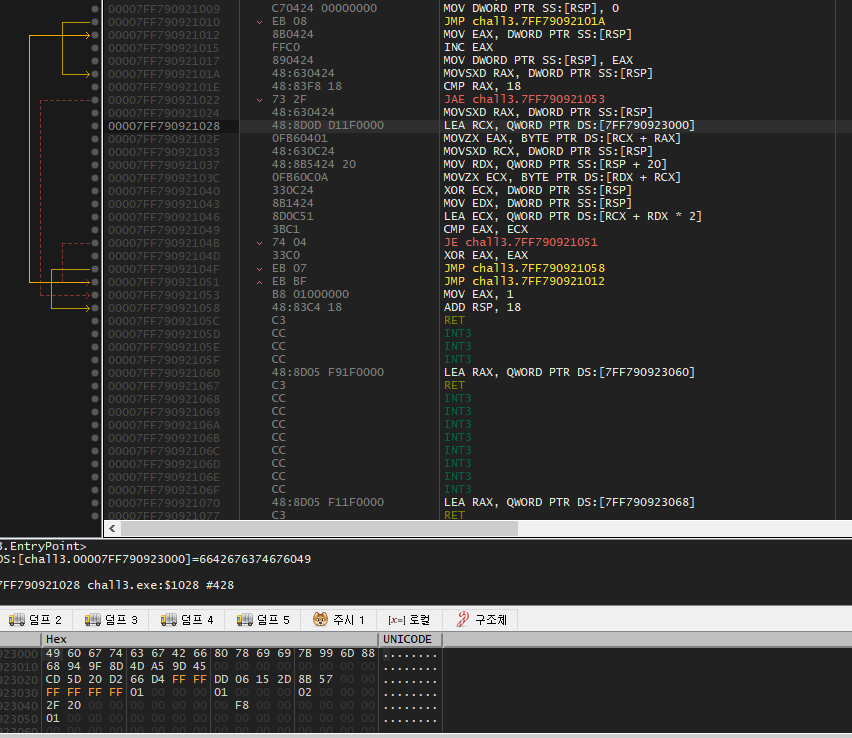Click the dog icon on the 주시 1 tab

tap(318, 619)
